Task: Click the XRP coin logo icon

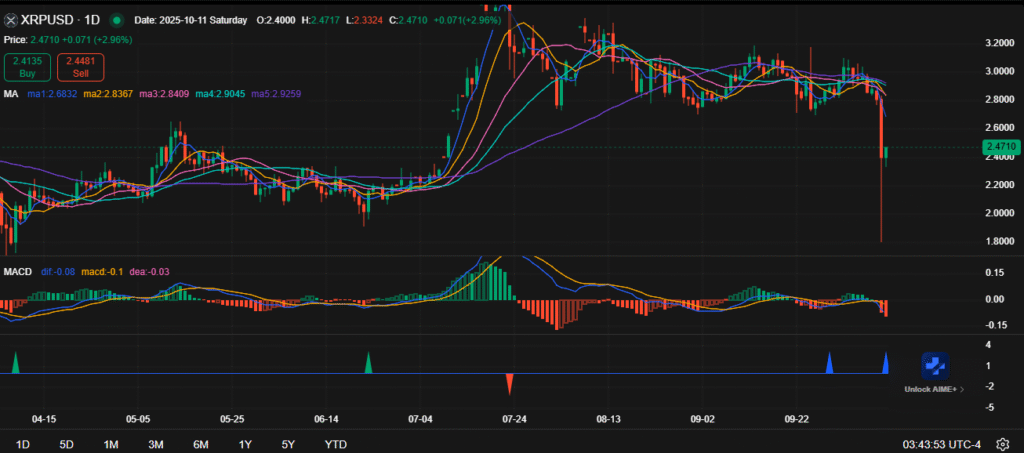Action: (11, 20)
